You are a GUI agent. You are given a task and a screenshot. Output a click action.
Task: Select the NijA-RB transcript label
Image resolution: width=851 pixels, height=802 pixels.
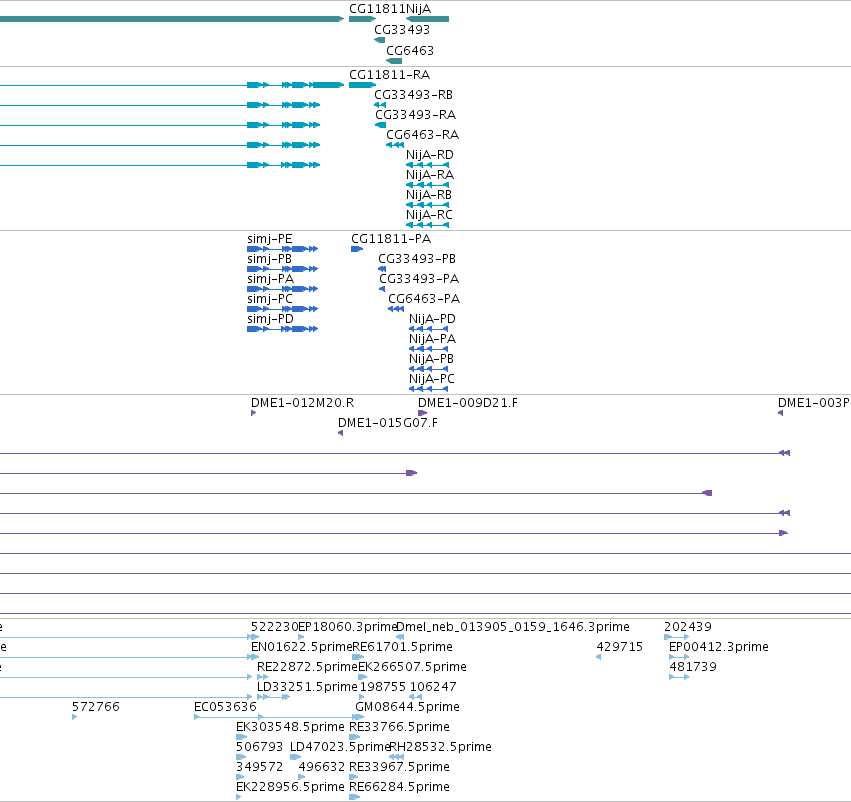[429, 195]
